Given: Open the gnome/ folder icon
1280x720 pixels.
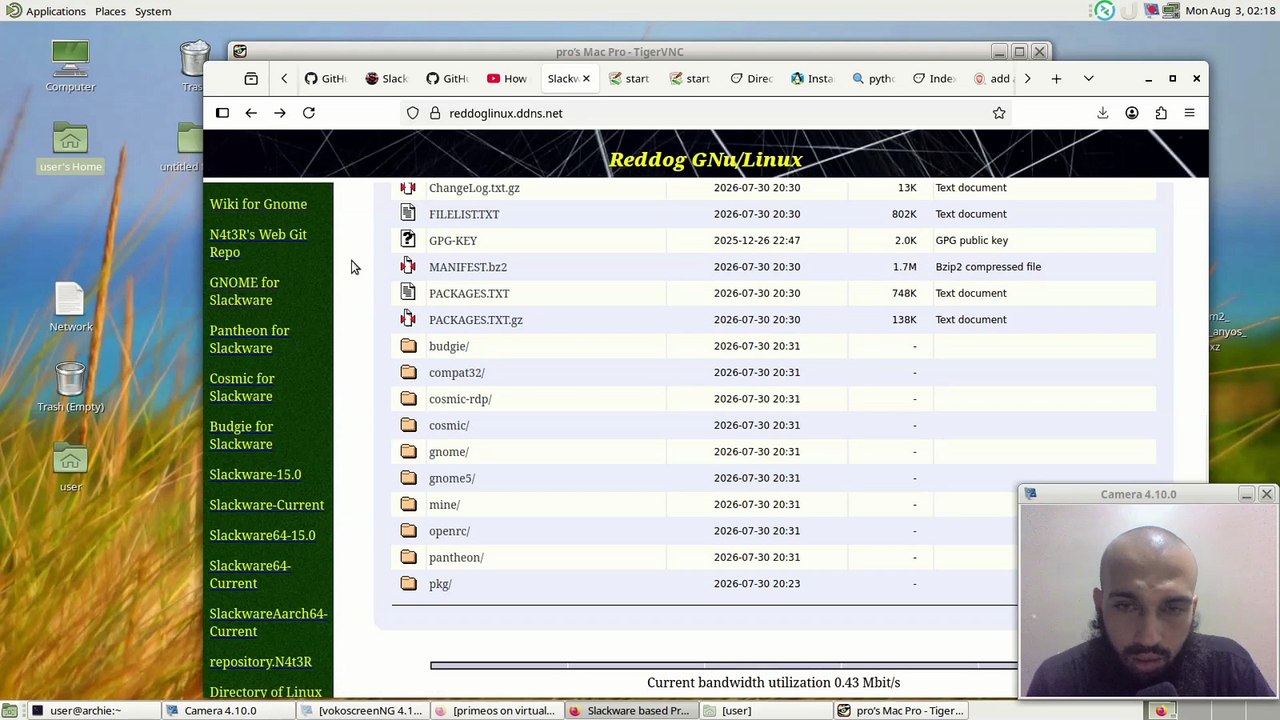Looking at the screenshot, I should click(408, 451).
